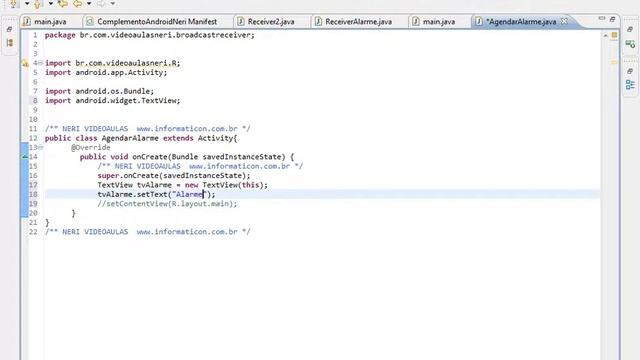Open next annotation dropdown arrow
640x360 pixels.
[27, 4]
